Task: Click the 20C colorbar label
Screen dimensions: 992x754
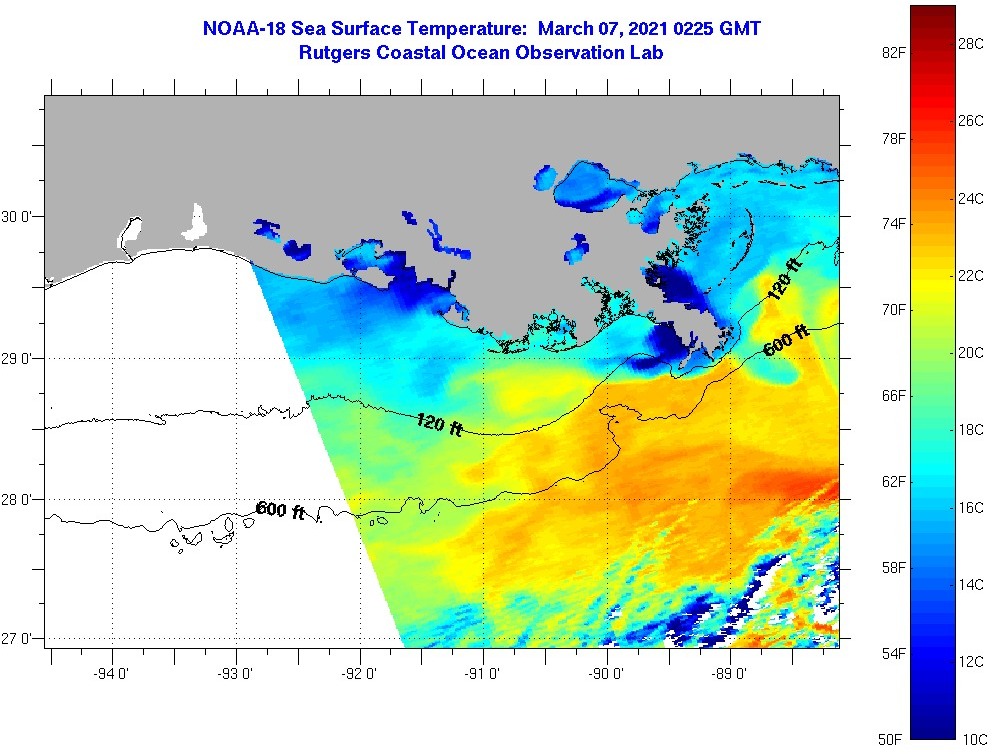Action: pos(971,353)
